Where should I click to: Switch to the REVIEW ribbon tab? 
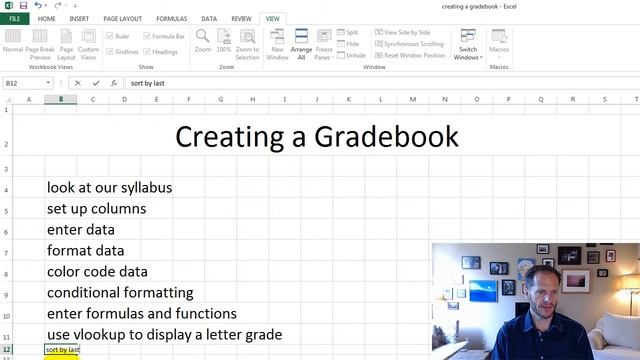point(241,19)
